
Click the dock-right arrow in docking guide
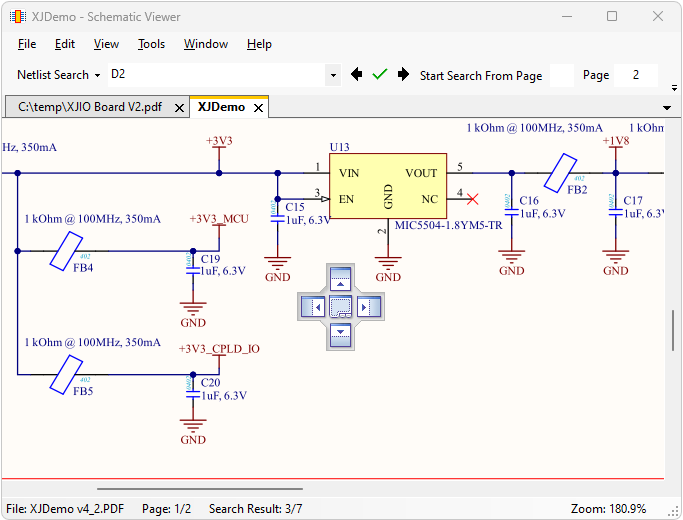tap(368, 307)
